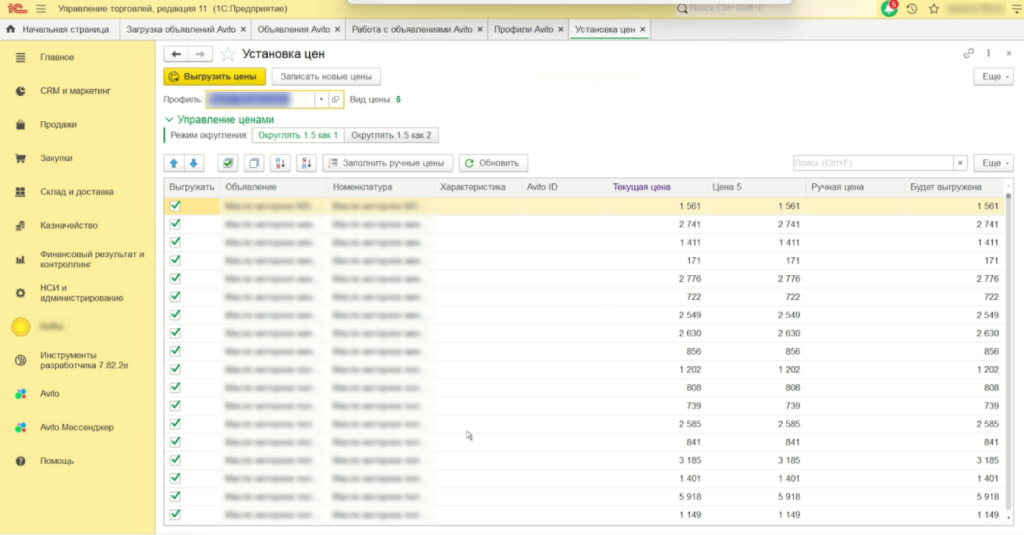The width and height of the screenshot is (1024, 535).
Task: Click the check all rows icon
Action: (x=227, y=163)
